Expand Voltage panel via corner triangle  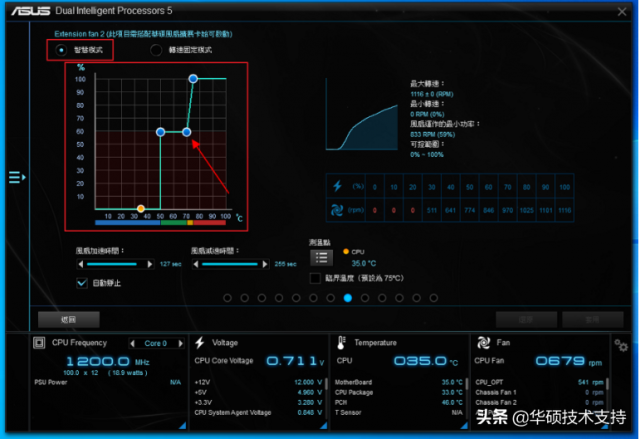click(x=323, y=426)
